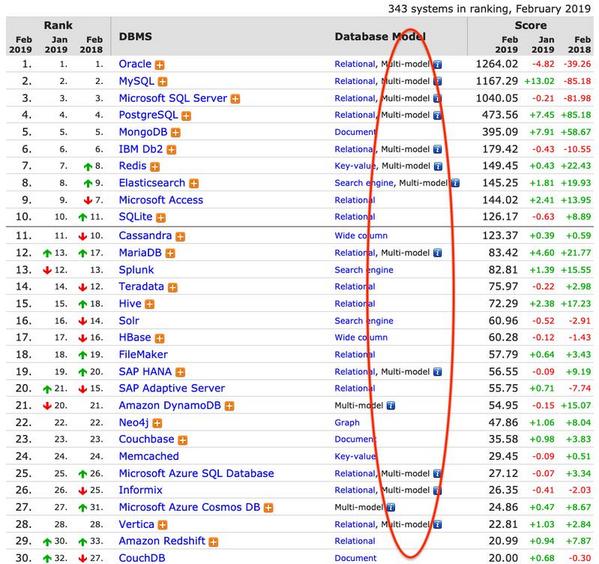Click the multi-model info icon in Oracle row
This screenshot has height=564, width=599.
pyautogui.click(x=438, y=64)
